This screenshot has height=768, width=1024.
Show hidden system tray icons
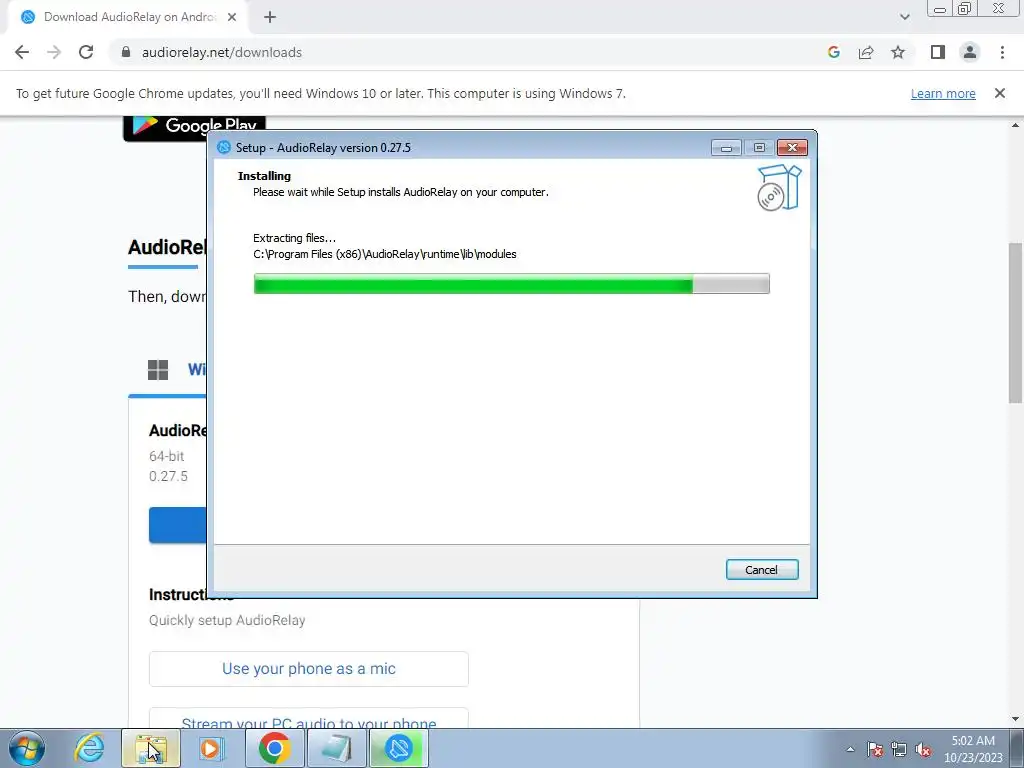click(x=850, y=749)
